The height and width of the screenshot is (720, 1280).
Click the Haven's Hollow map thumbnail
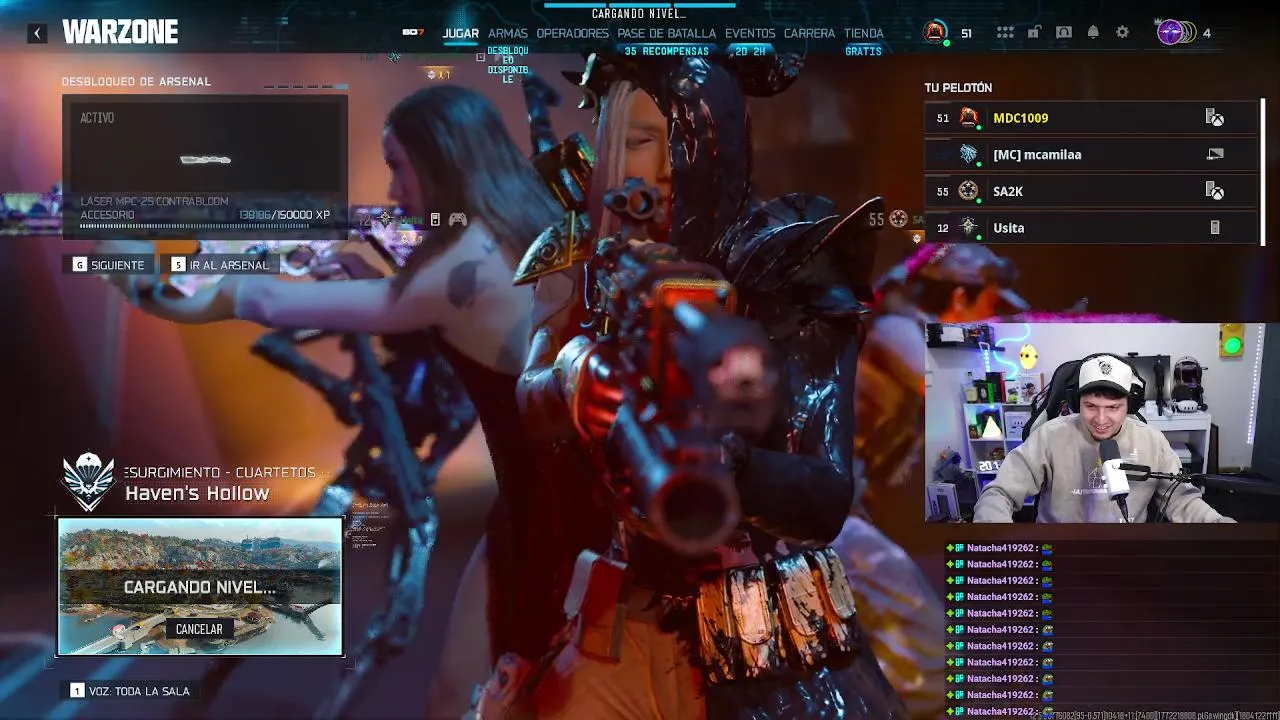(x=200, y=586)
